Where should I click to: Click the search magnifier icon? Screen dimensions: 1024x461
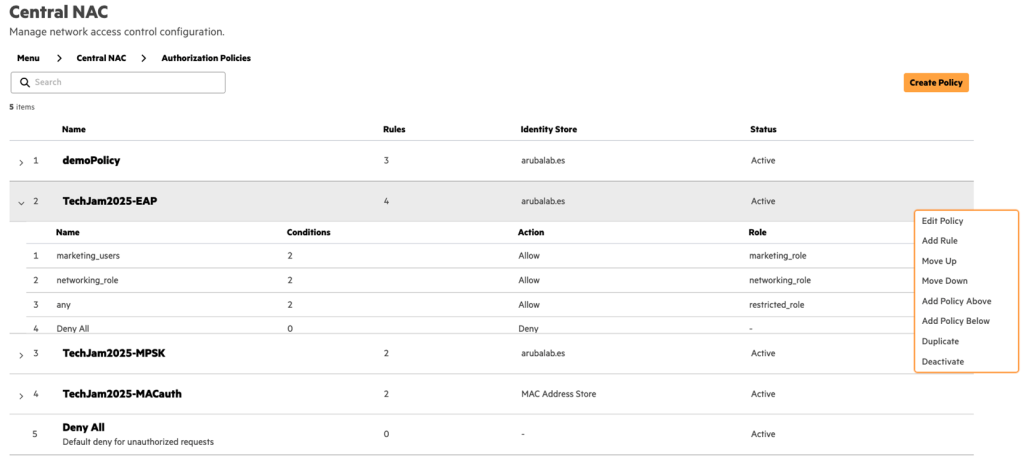[25, 82]
